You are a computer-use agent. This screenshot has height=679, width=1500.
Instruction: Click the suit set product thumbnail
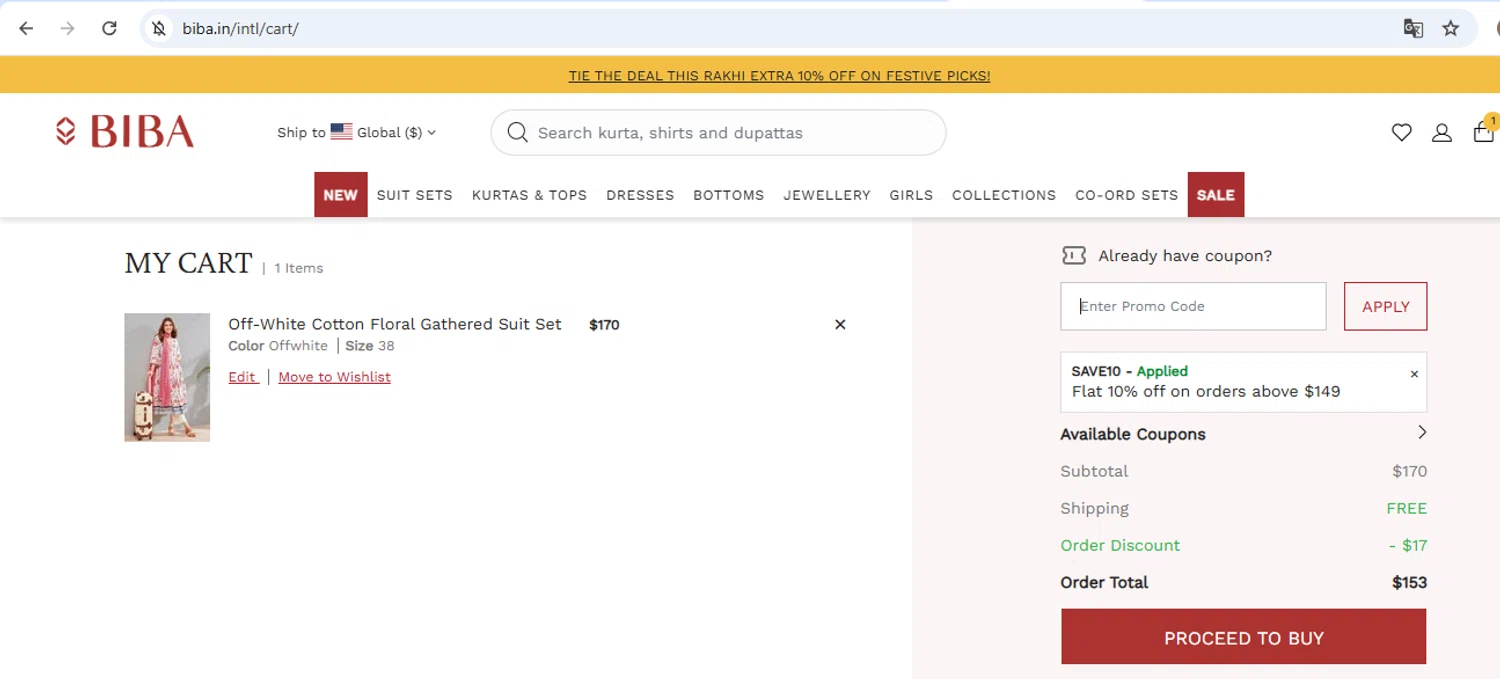tap(167, 377)
